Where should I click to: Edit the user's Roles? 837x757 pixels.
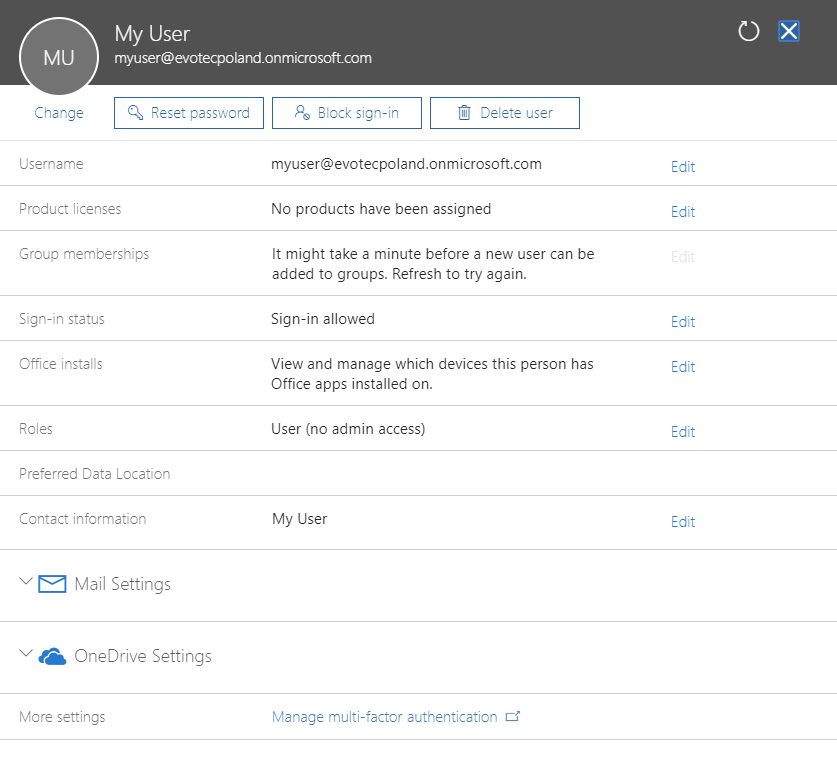tap(682, 432)
